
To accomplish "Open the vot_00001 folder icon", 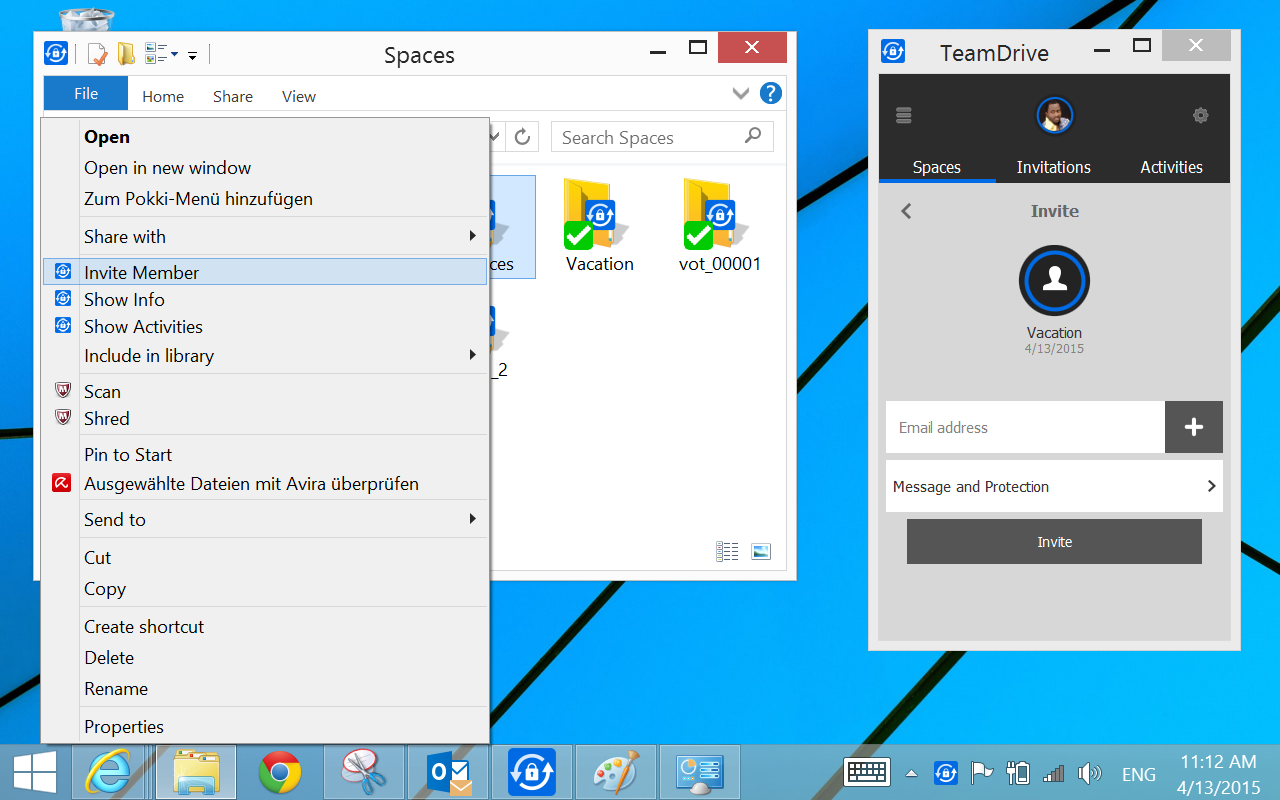I will pyautogui.click(x=719, y=214).
